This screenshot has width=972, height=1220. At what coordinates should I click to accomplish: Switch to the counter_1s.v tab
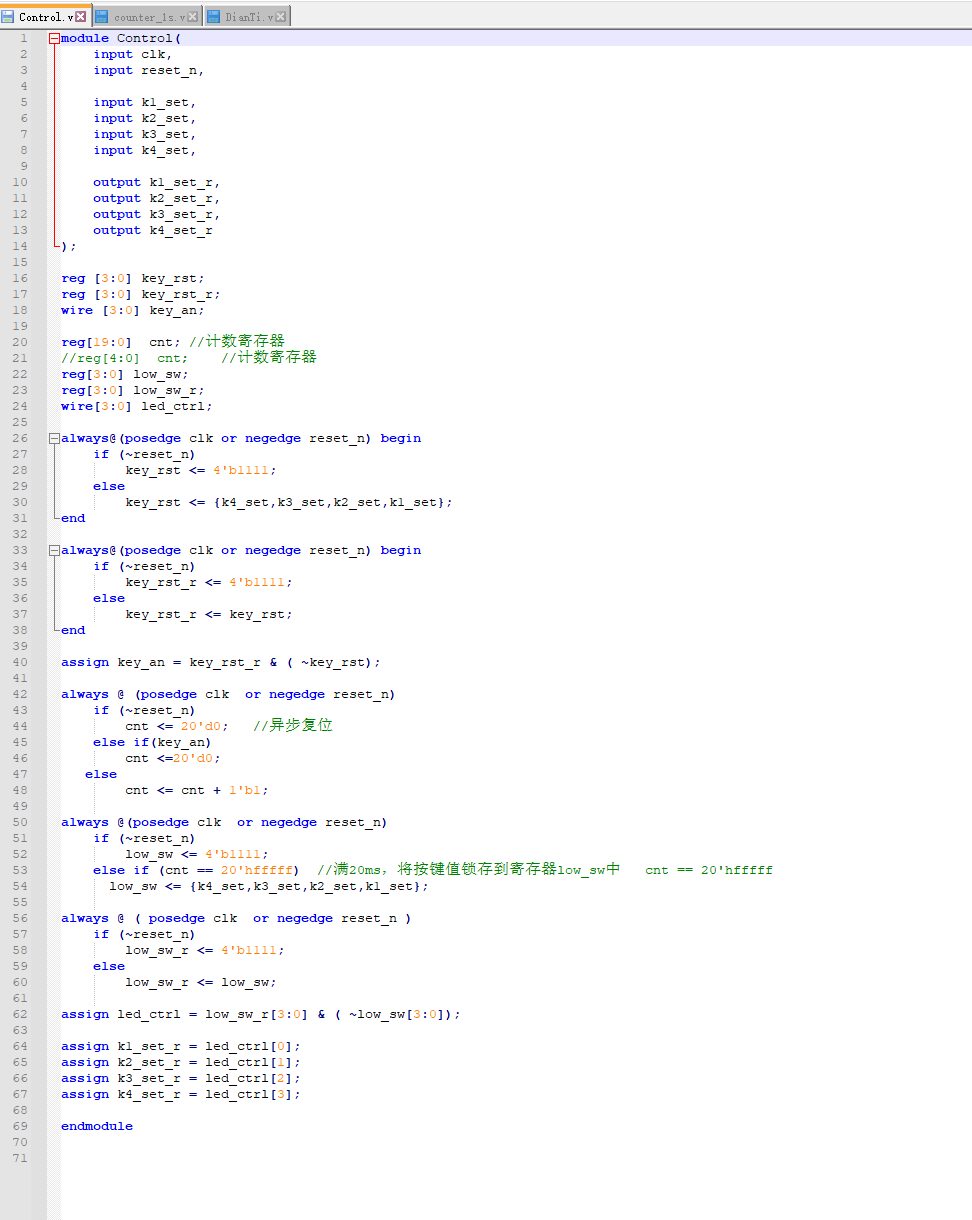click(x=148, y=17)
